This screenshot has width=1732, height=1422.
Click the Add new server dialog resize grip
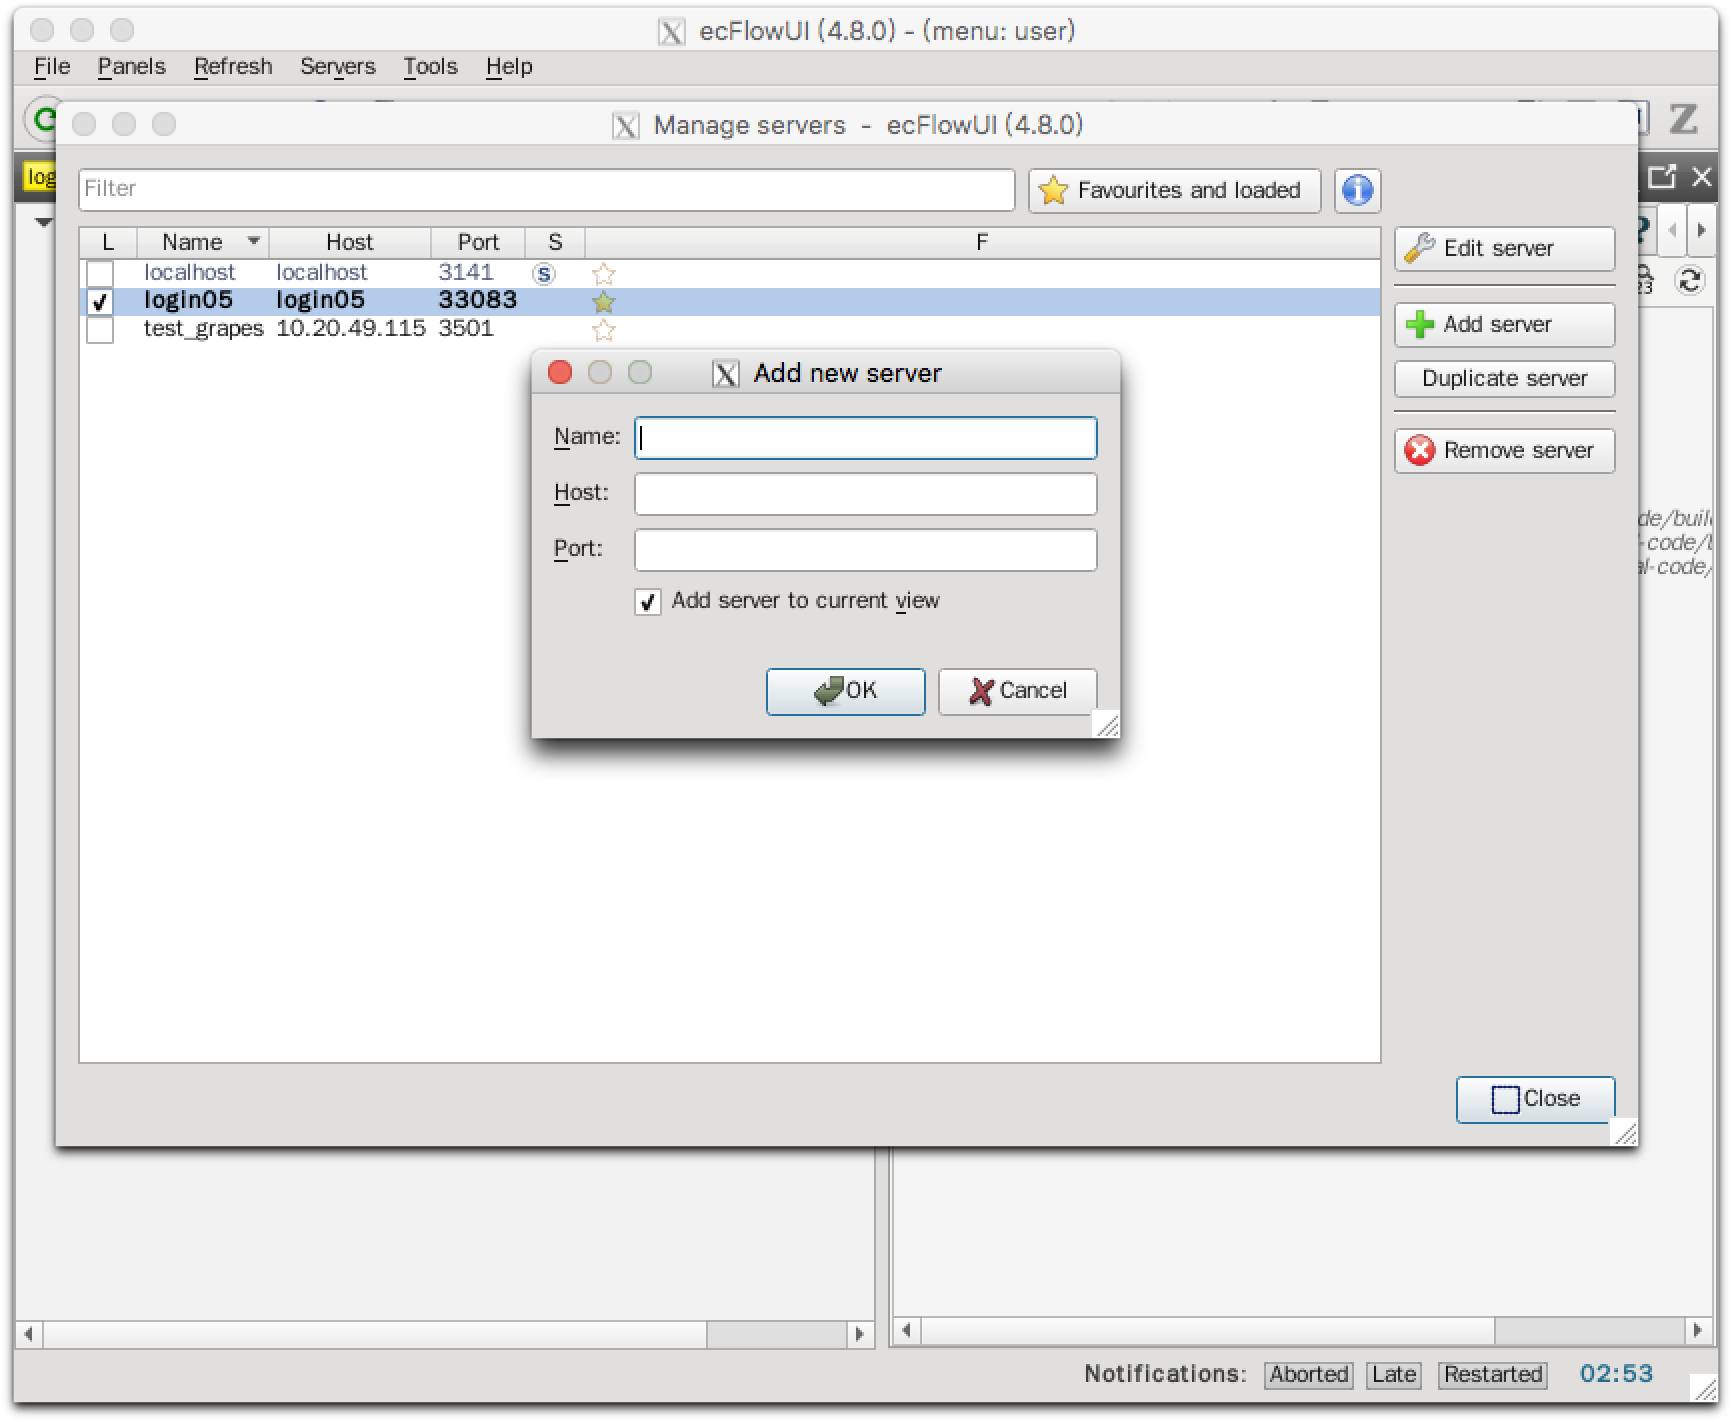point(1107,726)
